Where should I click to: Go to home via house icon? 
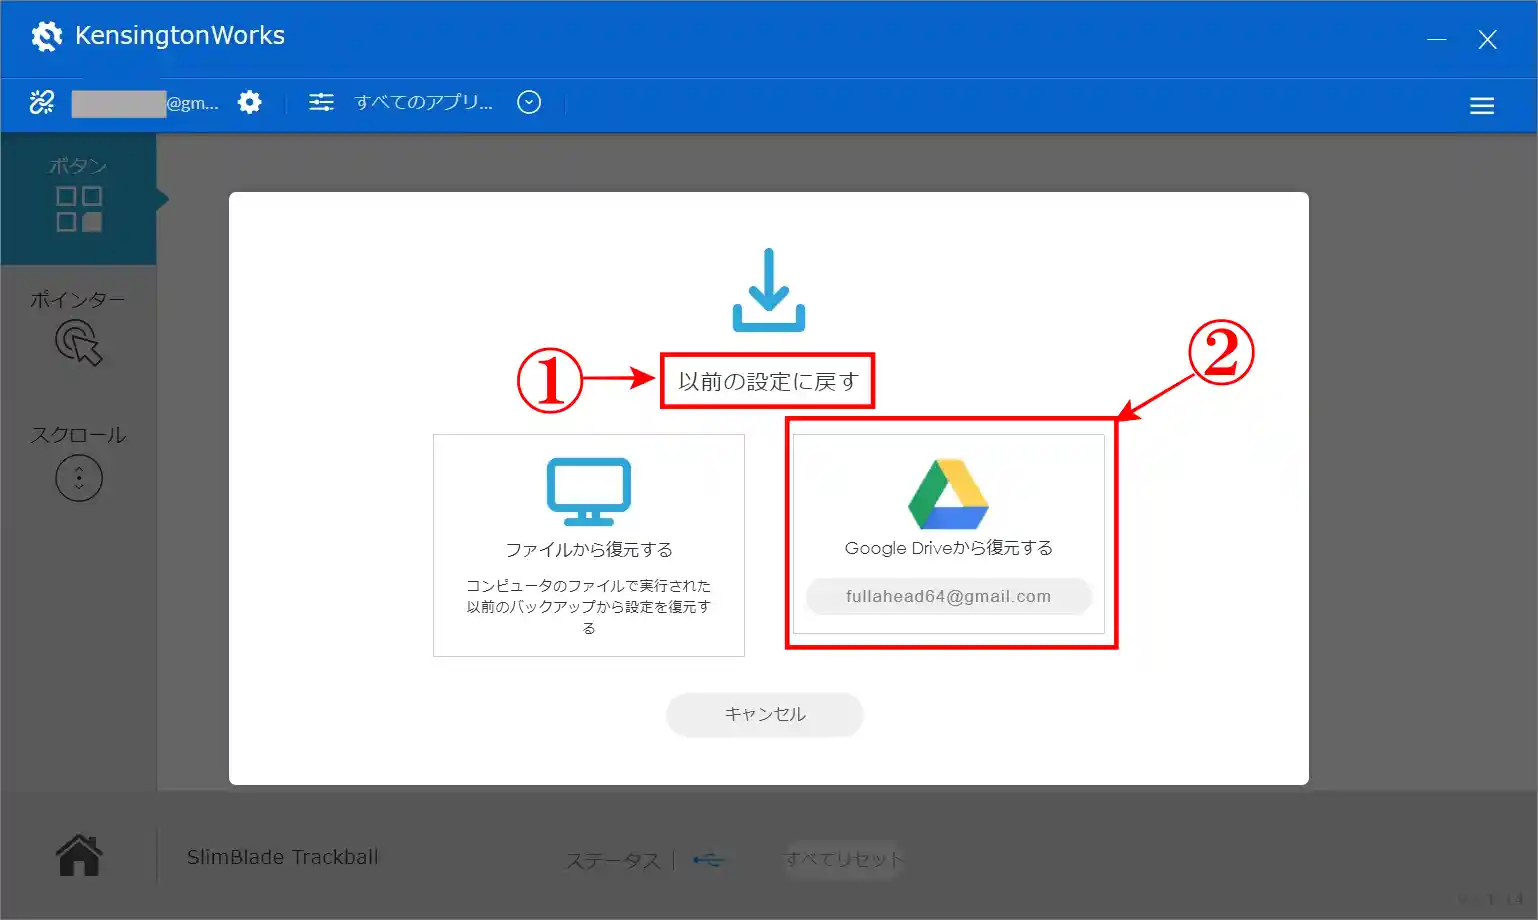pos(79,856)
